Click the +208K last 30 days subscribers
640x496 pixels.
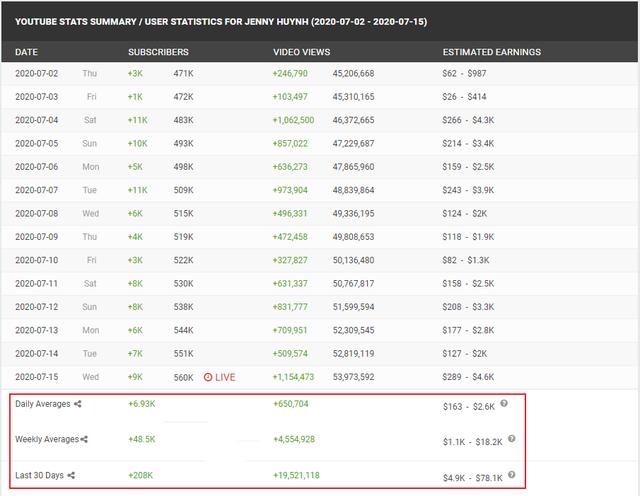point(140,476)
